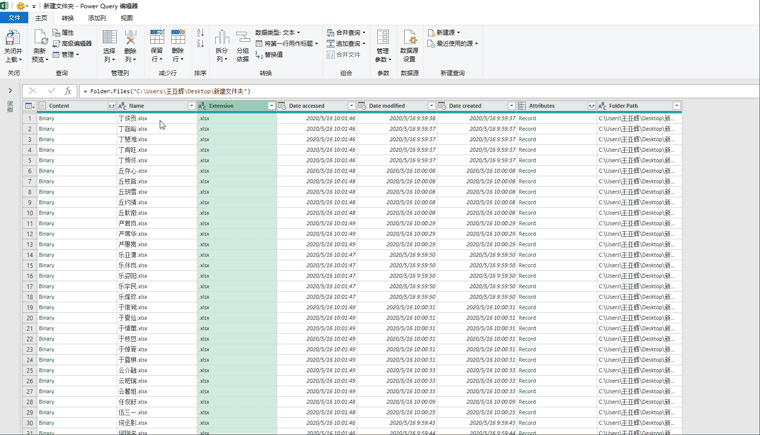Switch to the 视图 (View) tab
The image size is (760, 435).
(127, 18)
